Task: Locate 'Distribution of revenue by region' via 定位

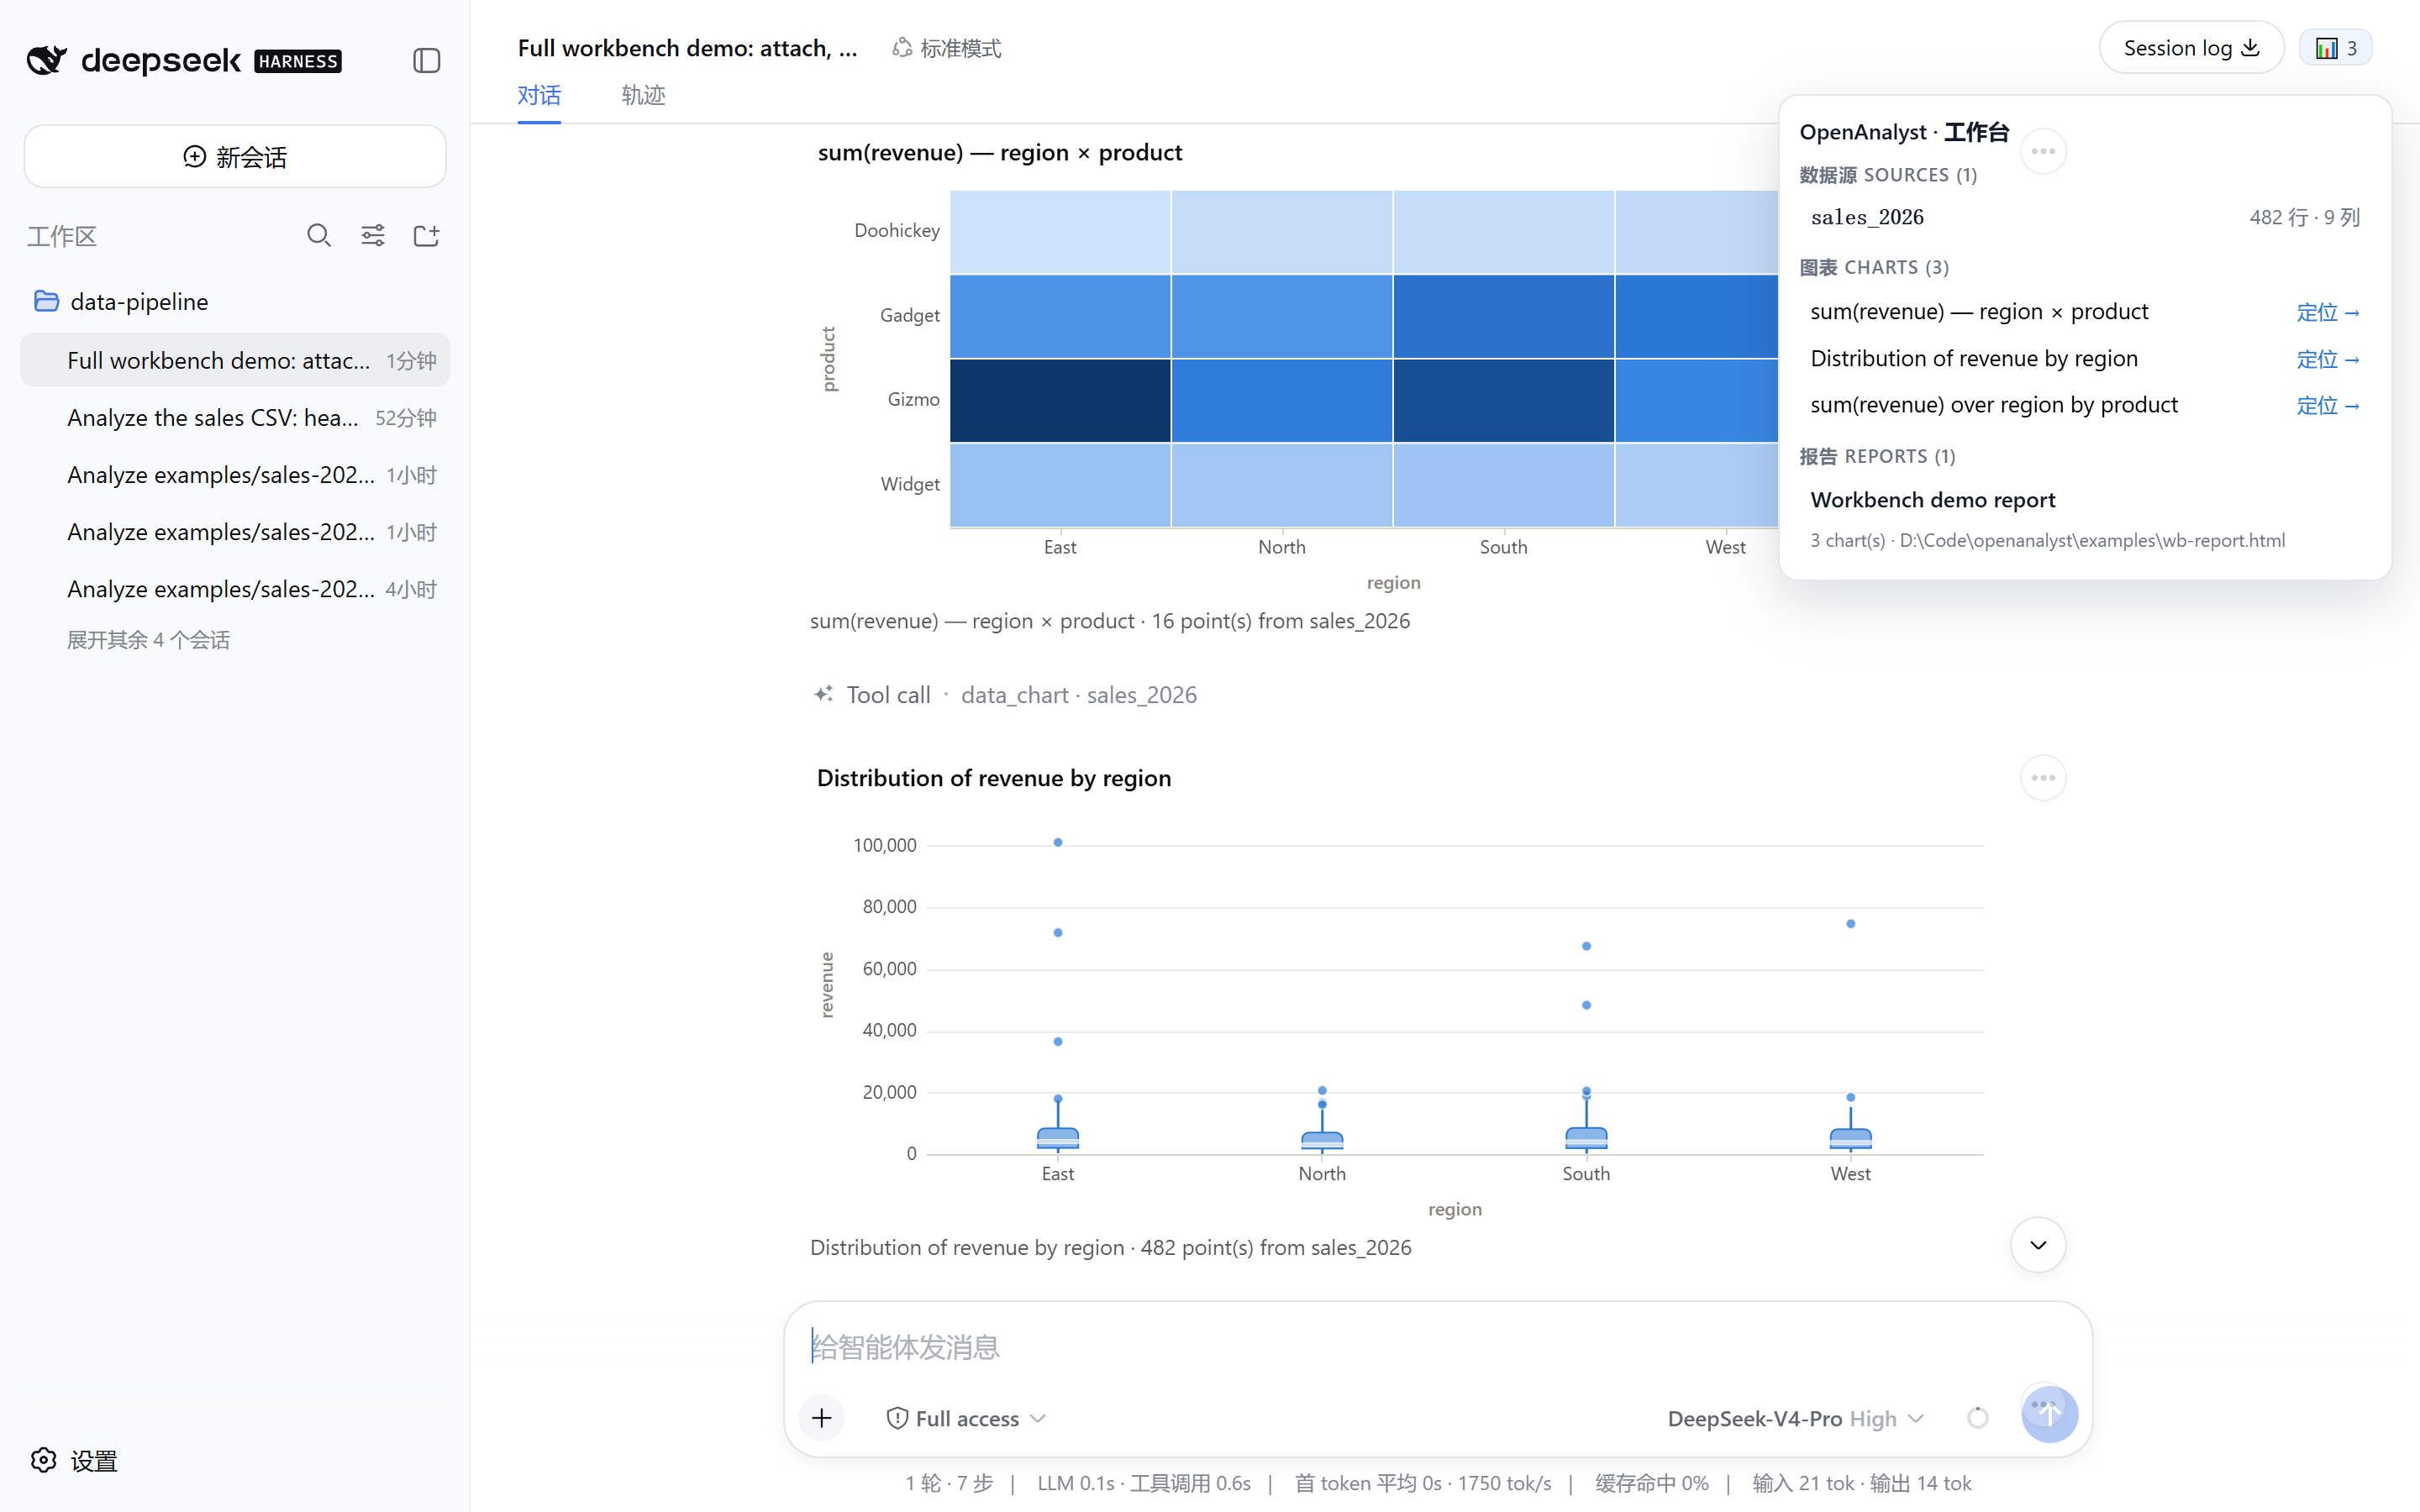Action: [x=2328, y=359]
